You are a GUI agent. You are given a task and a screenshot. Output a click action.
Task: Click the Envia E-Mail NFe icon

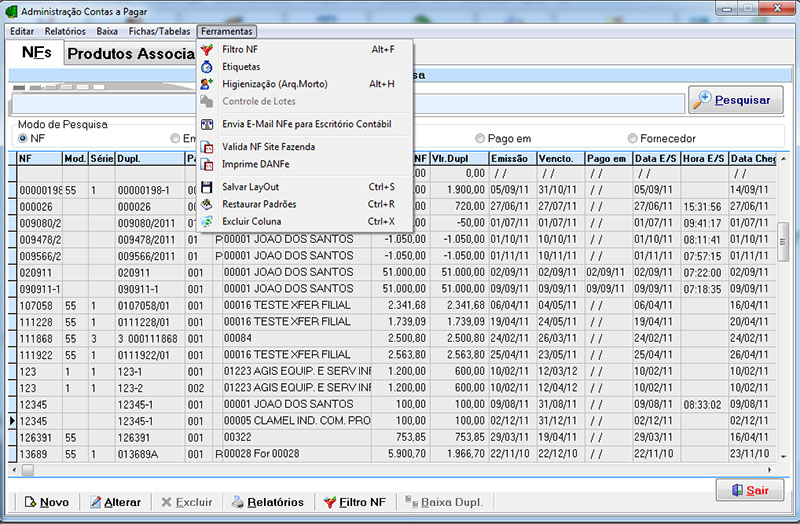(207, 124)
